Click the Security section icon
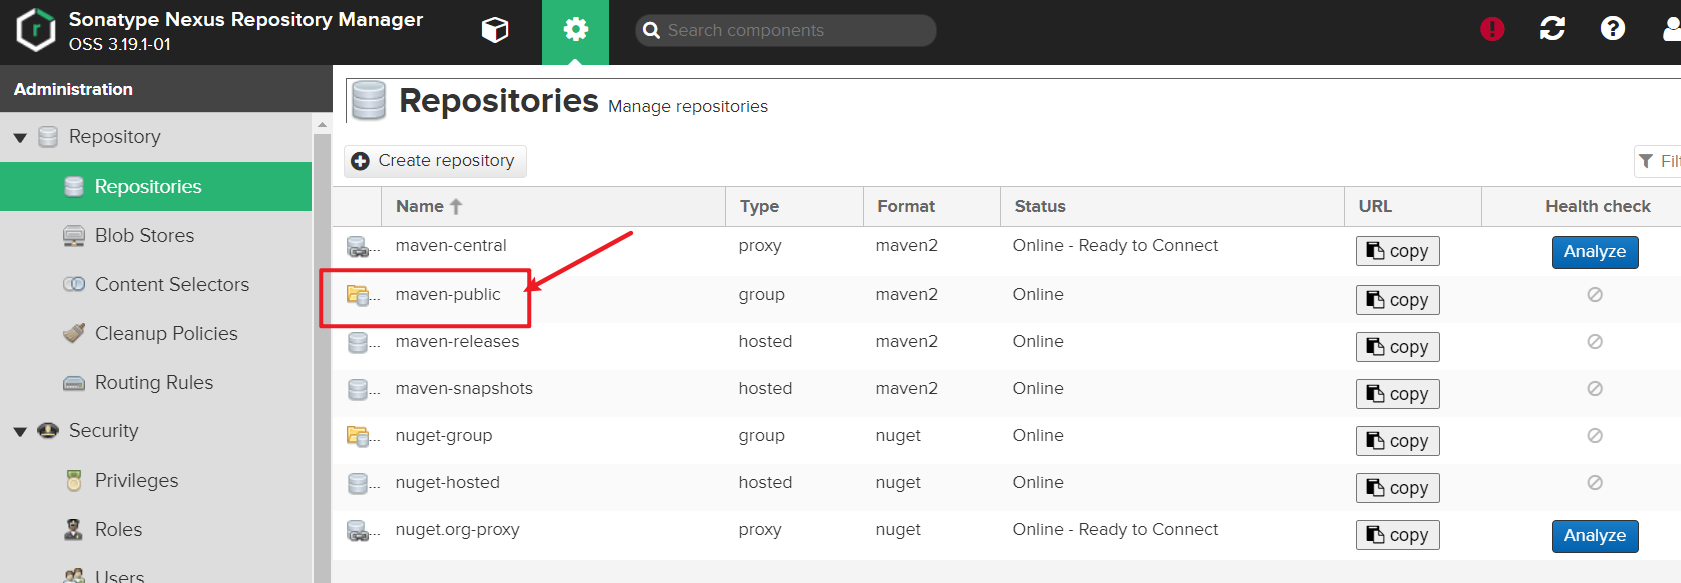This screenshot has width=1681, height=583. (48, 431)
